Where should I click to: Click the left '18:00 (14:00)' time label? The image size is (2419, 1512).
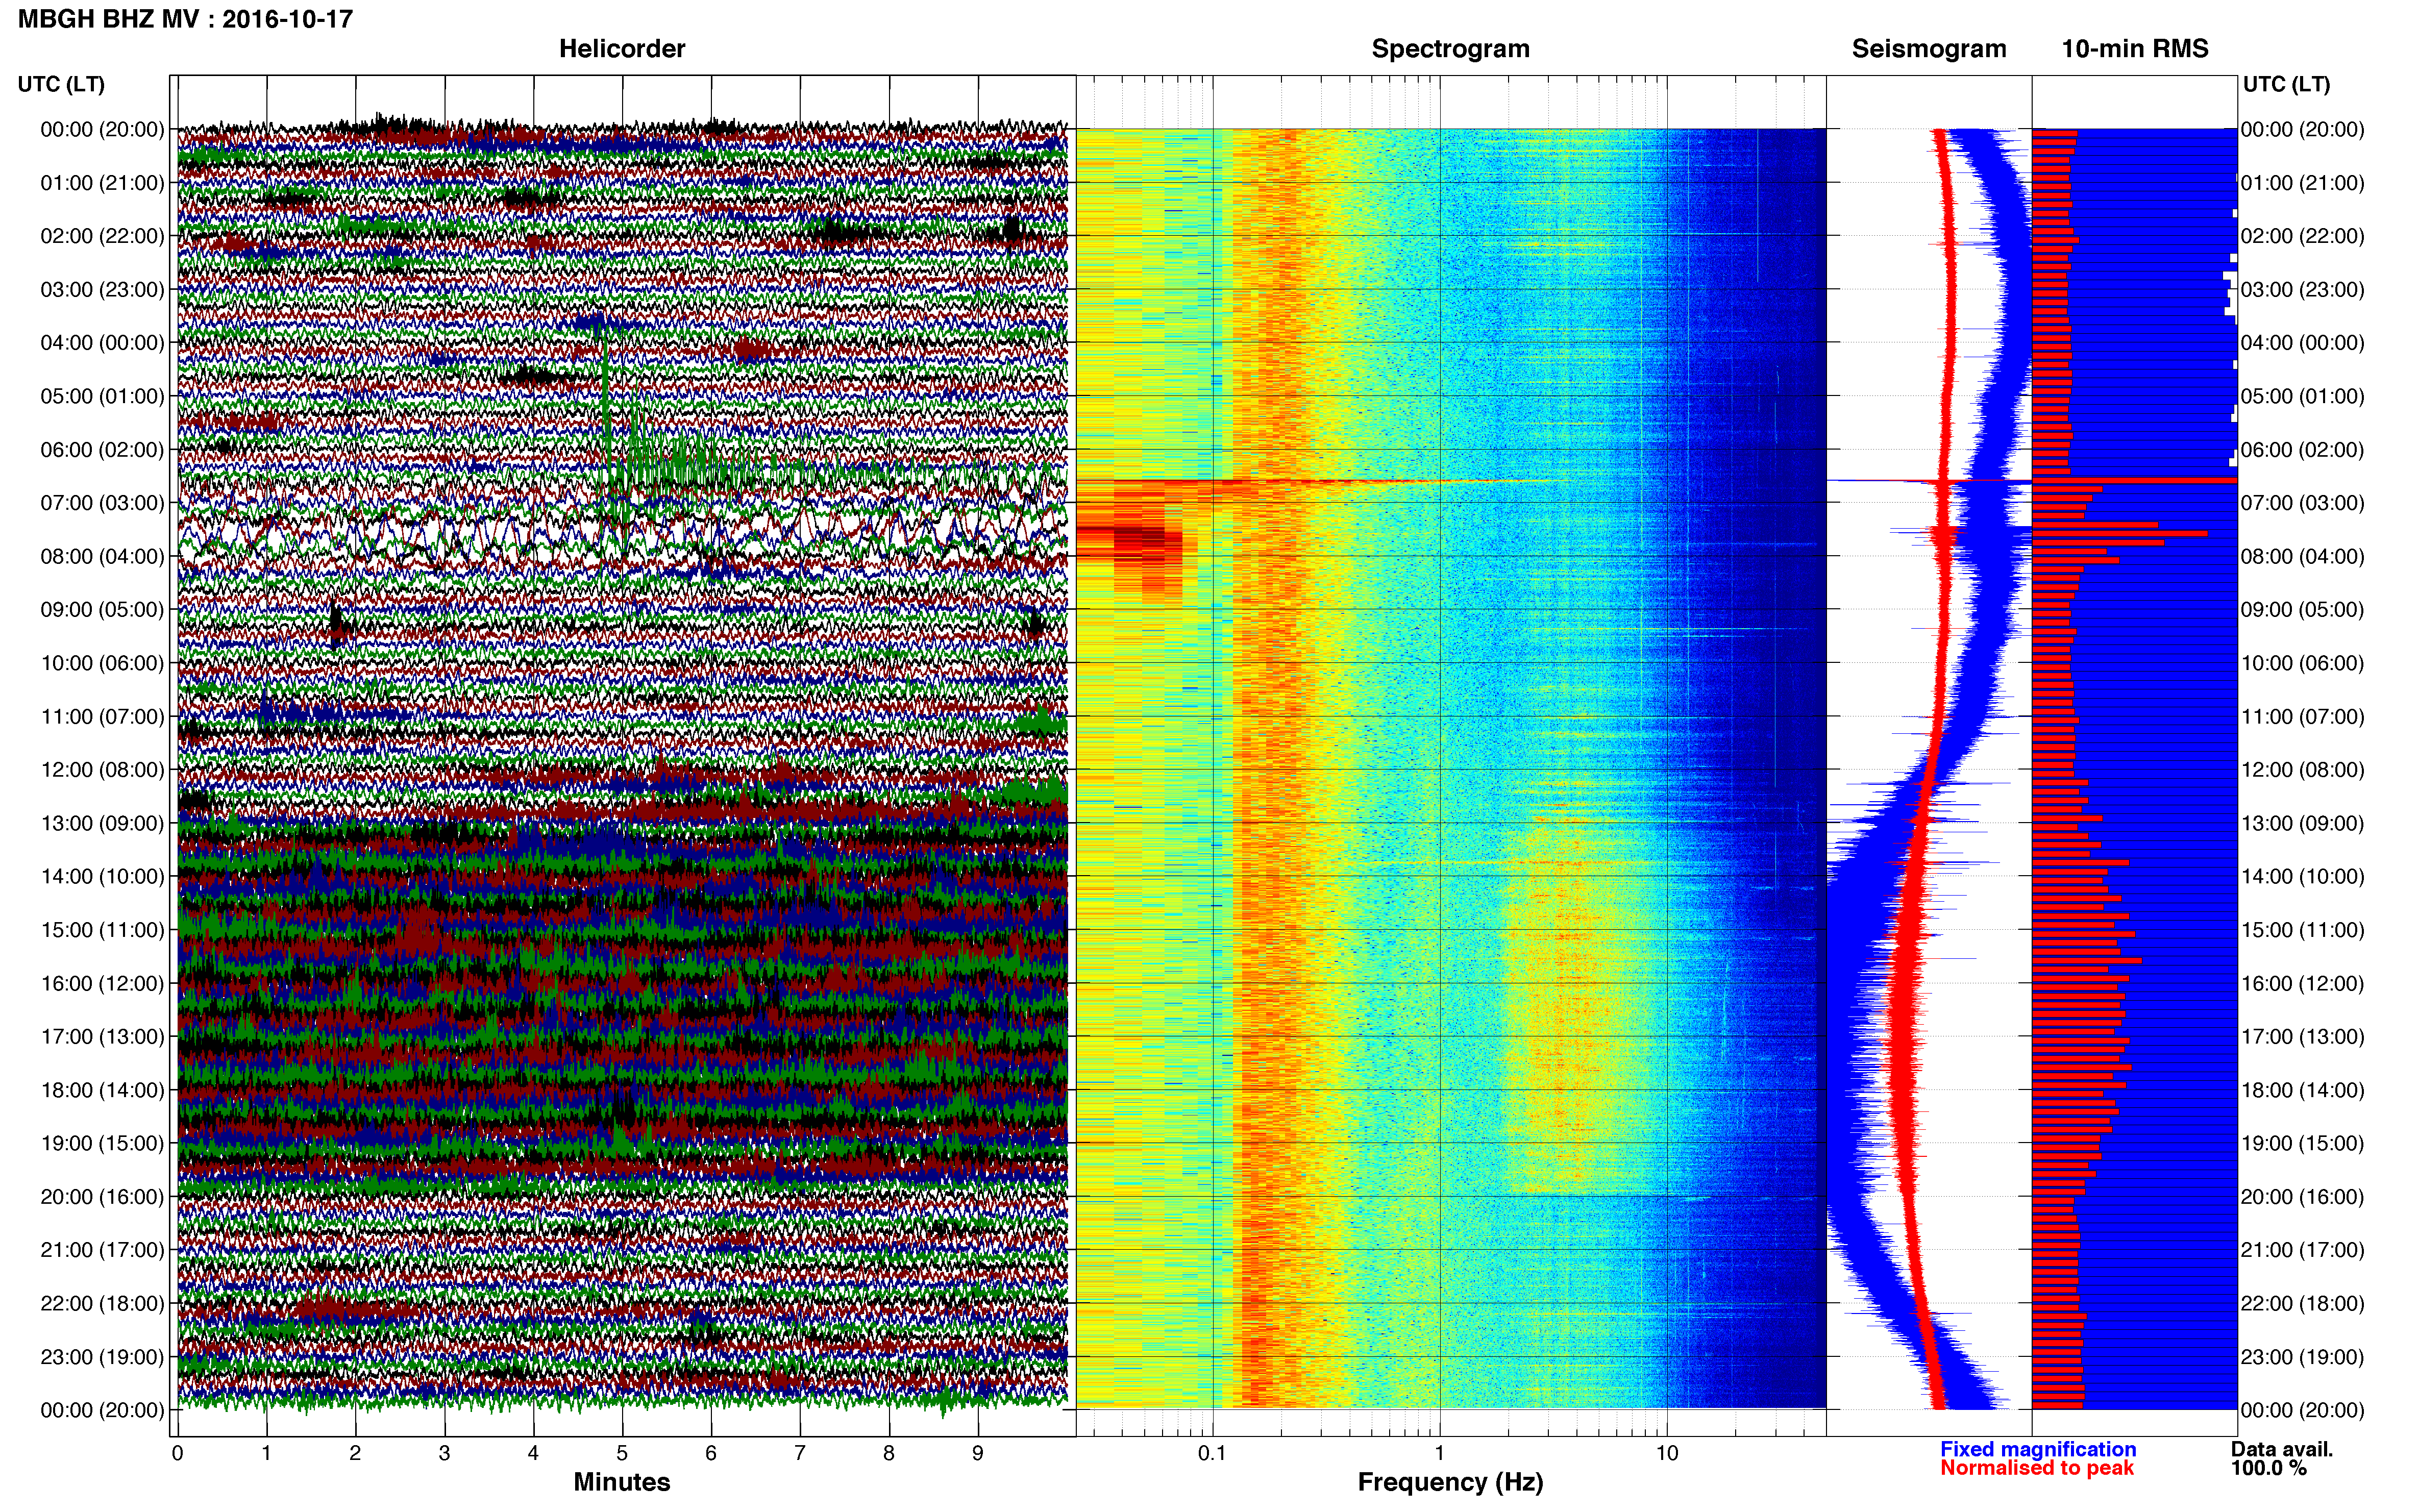coord(102,1090)
